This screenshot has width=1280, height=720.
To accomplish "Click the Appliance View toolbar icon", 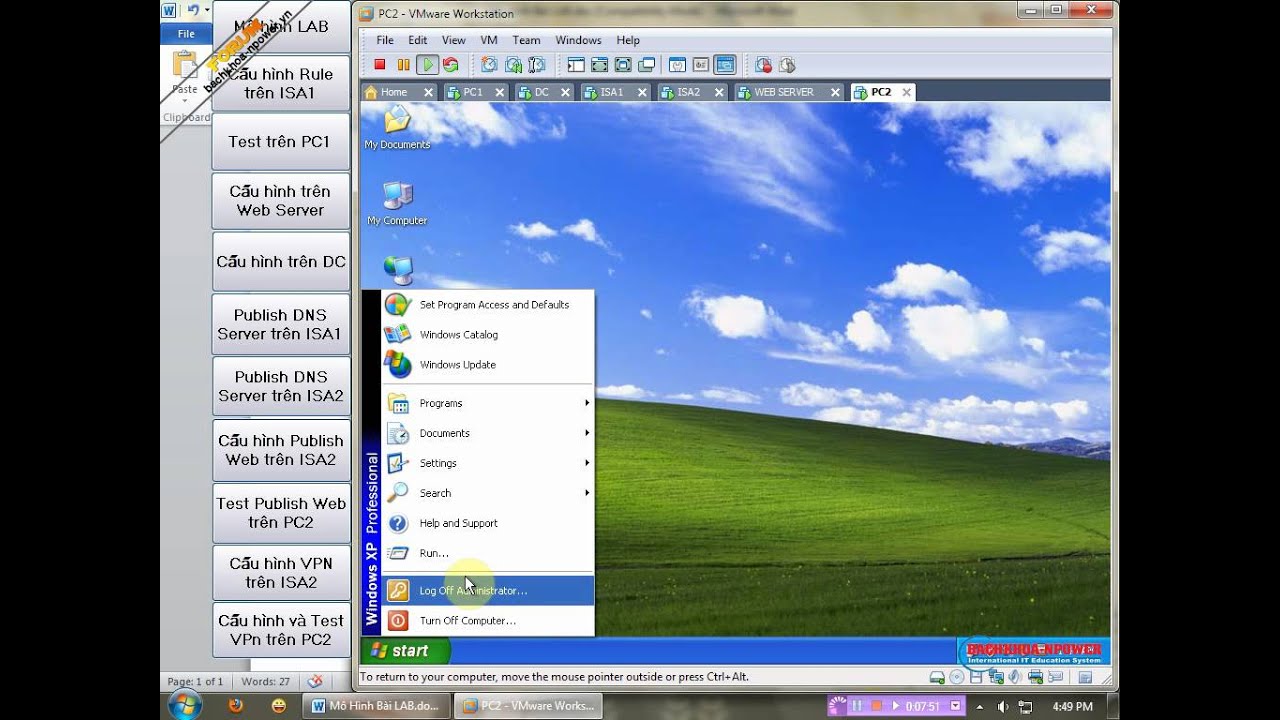I will [x=701, y=65].
